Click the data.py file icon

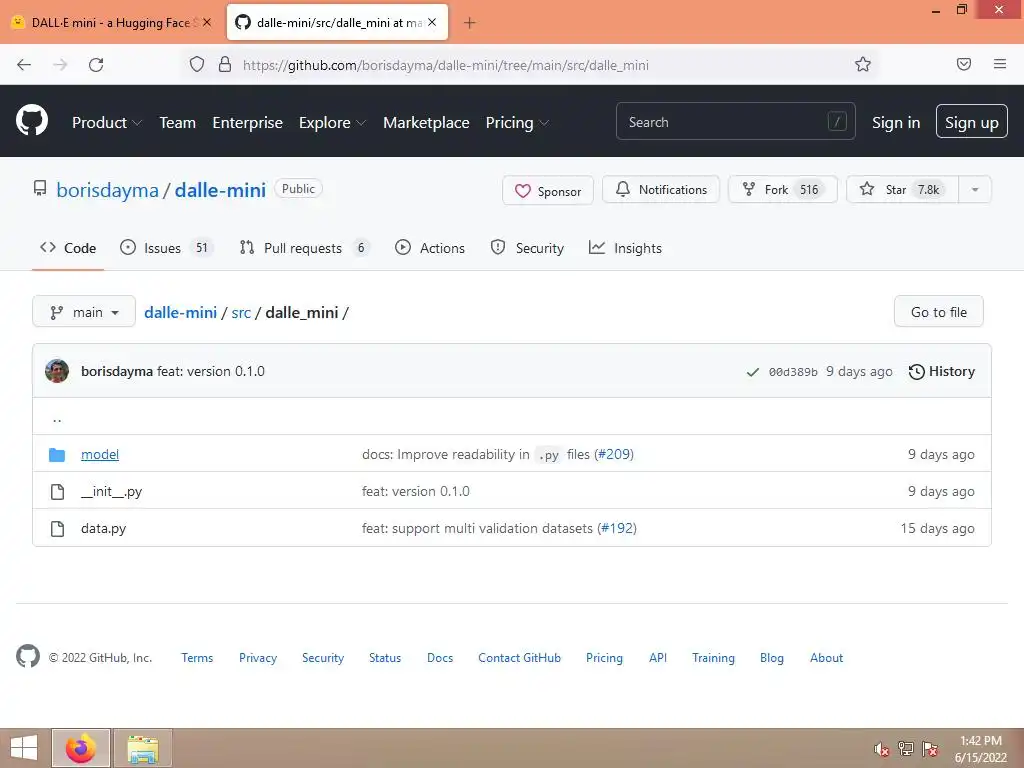tap(57, 528)
